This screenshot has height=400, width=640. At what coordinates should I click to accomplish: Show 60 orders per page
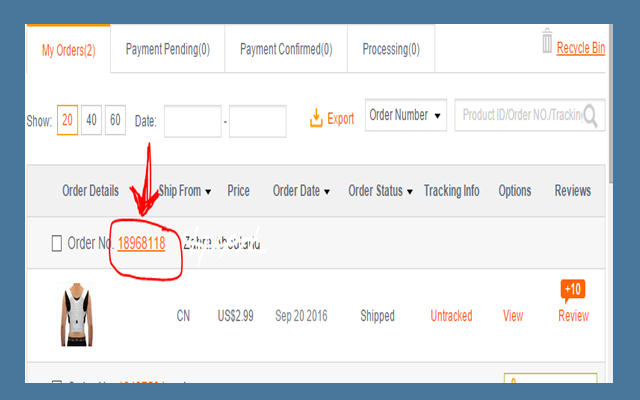point(115,120)
